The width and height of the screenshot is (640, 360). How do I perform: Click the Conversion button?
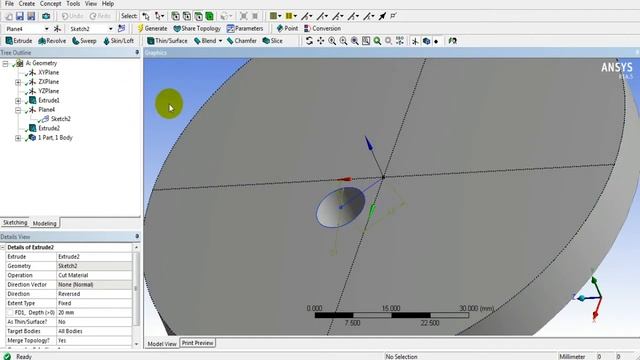point(322,29)
